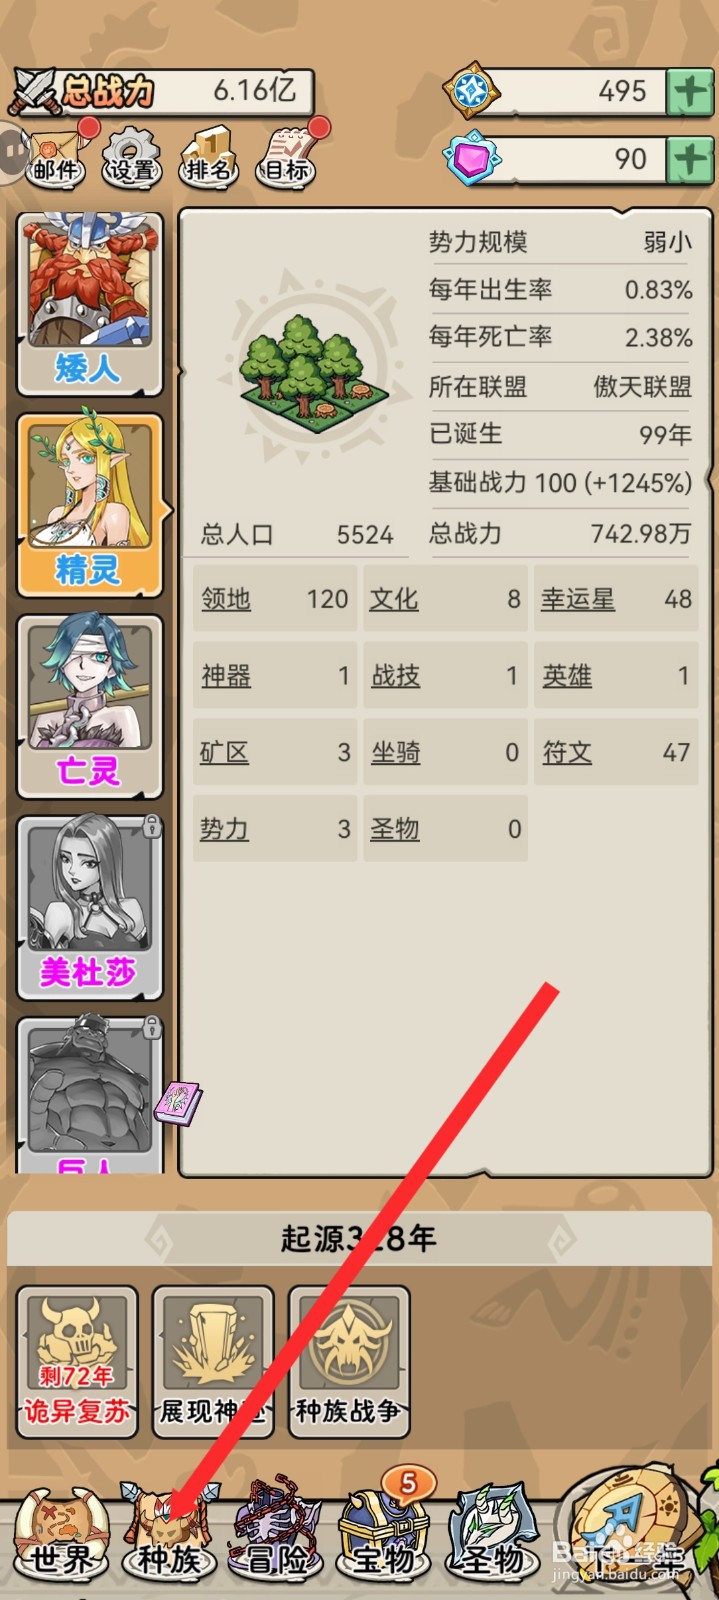Open the 设置 settings gear

(132, 157)
